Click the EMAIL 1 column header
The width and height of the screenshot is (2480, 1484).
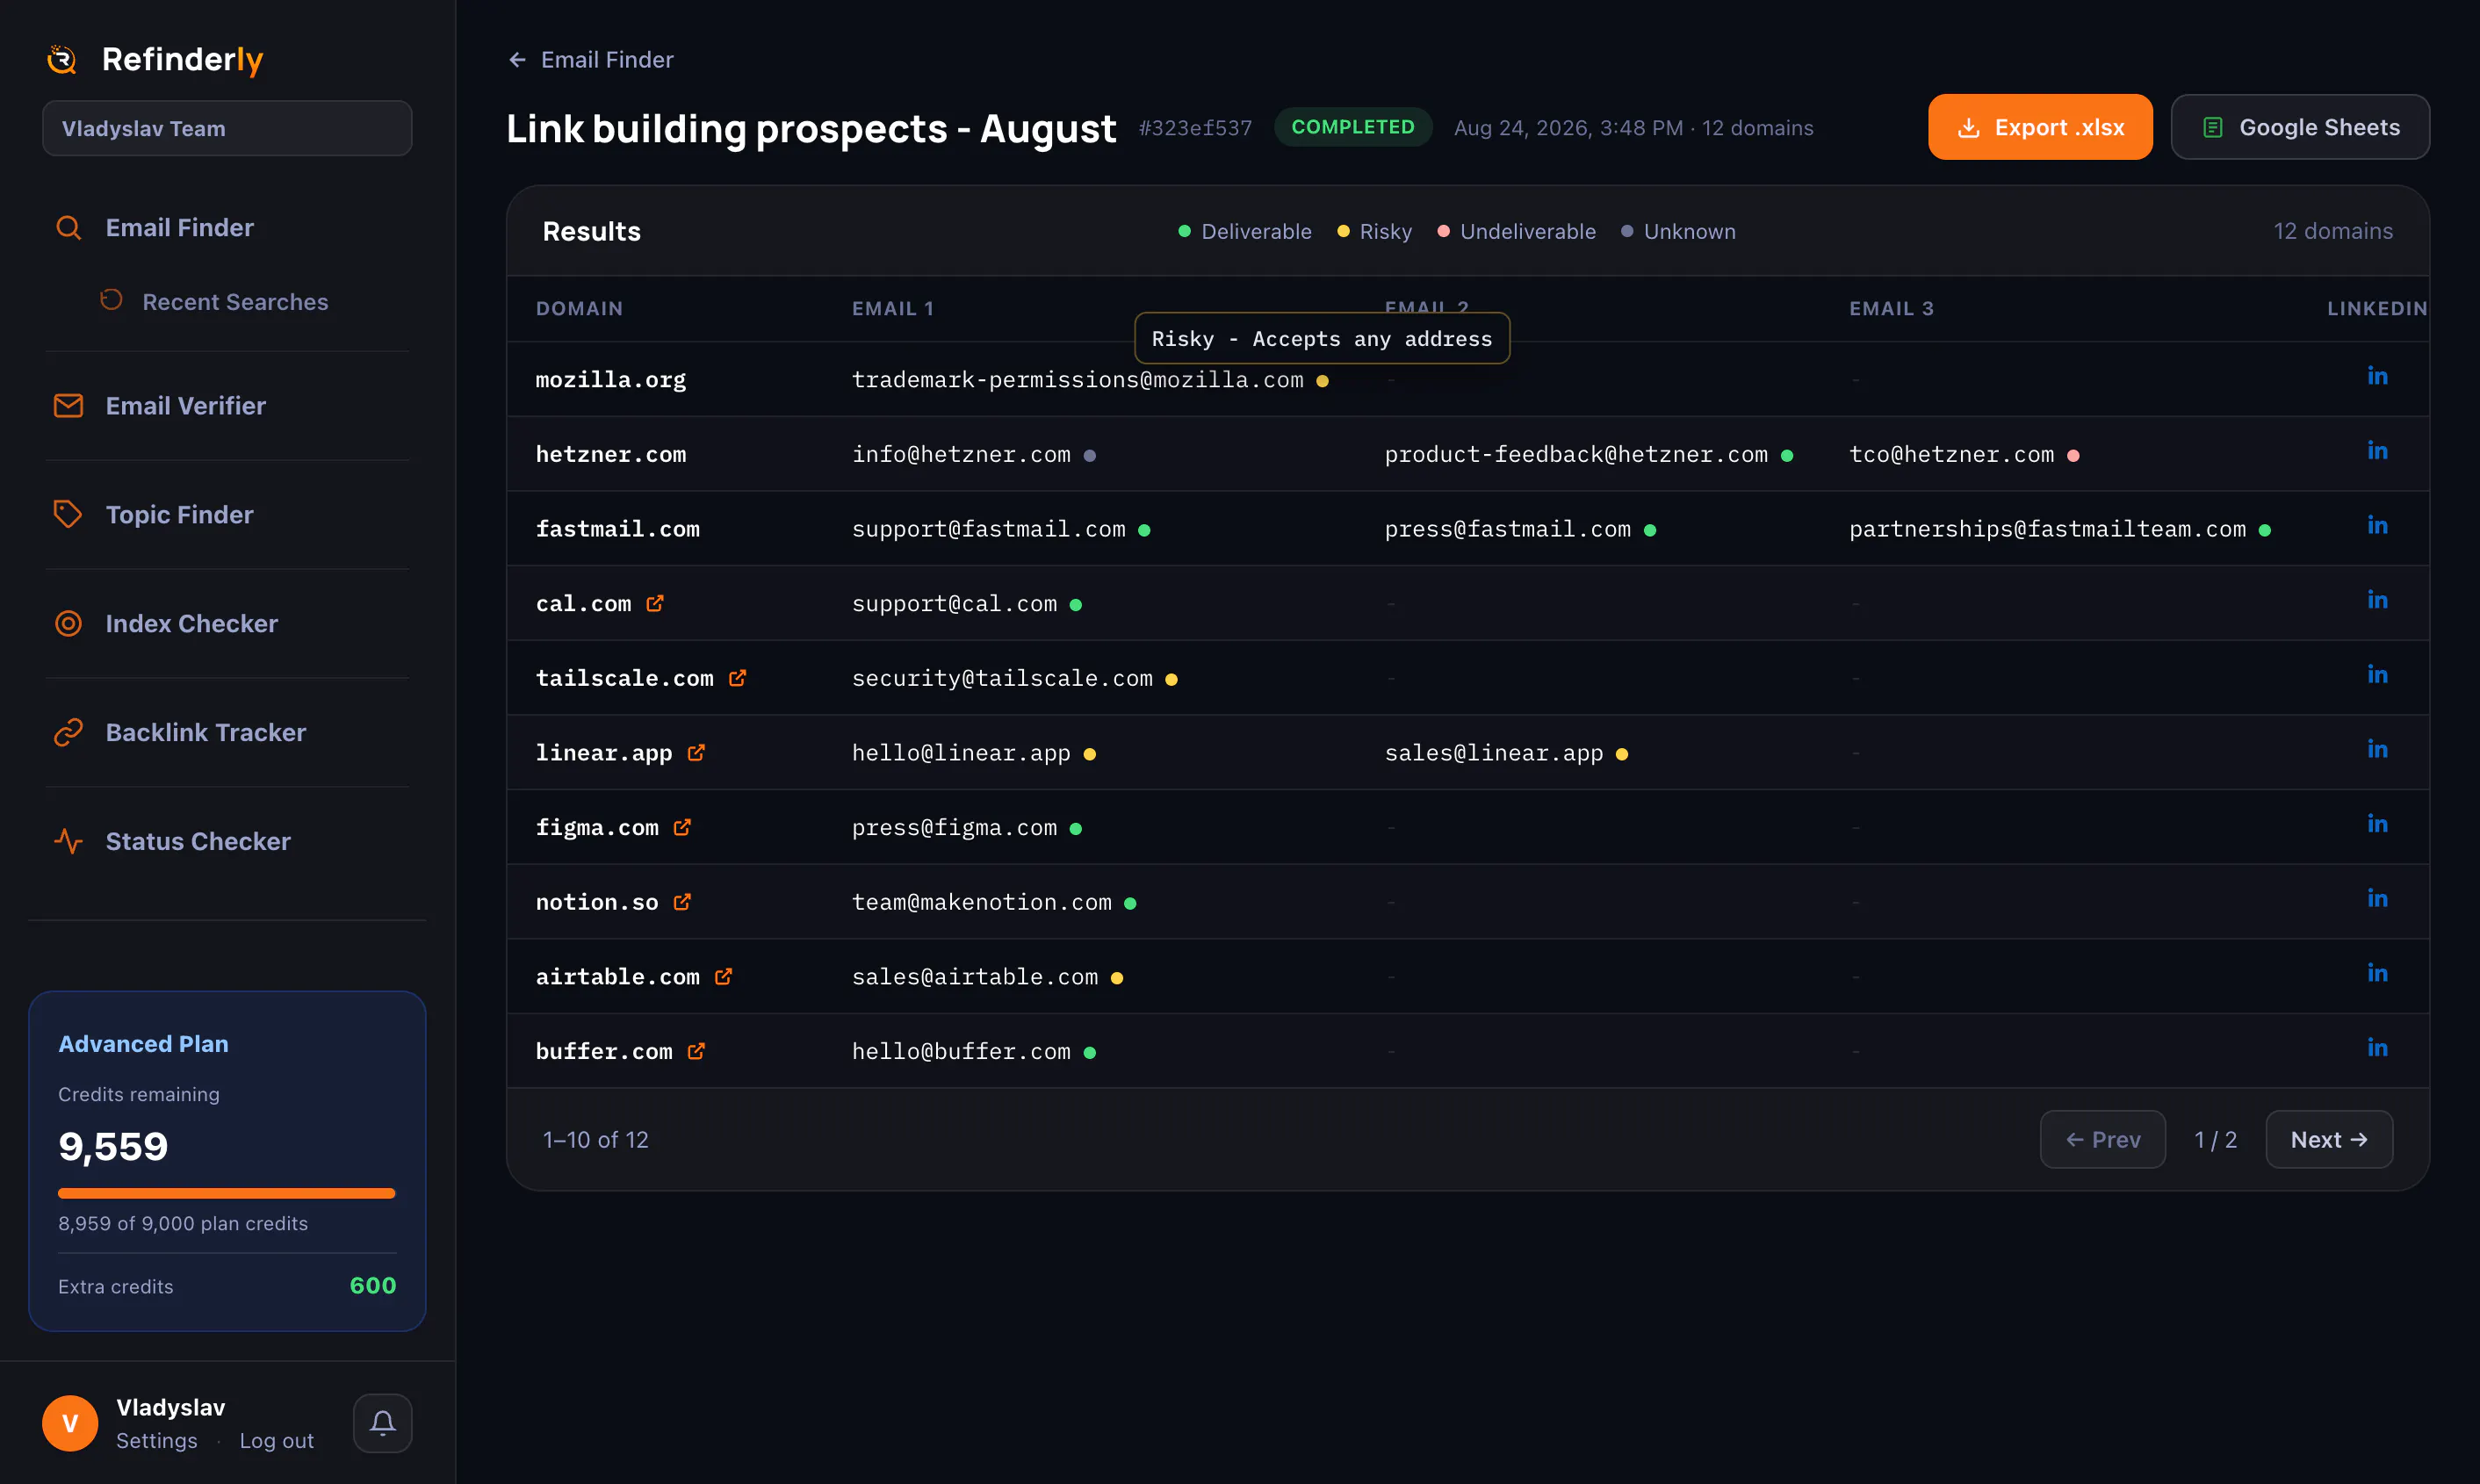click(892, 309)
